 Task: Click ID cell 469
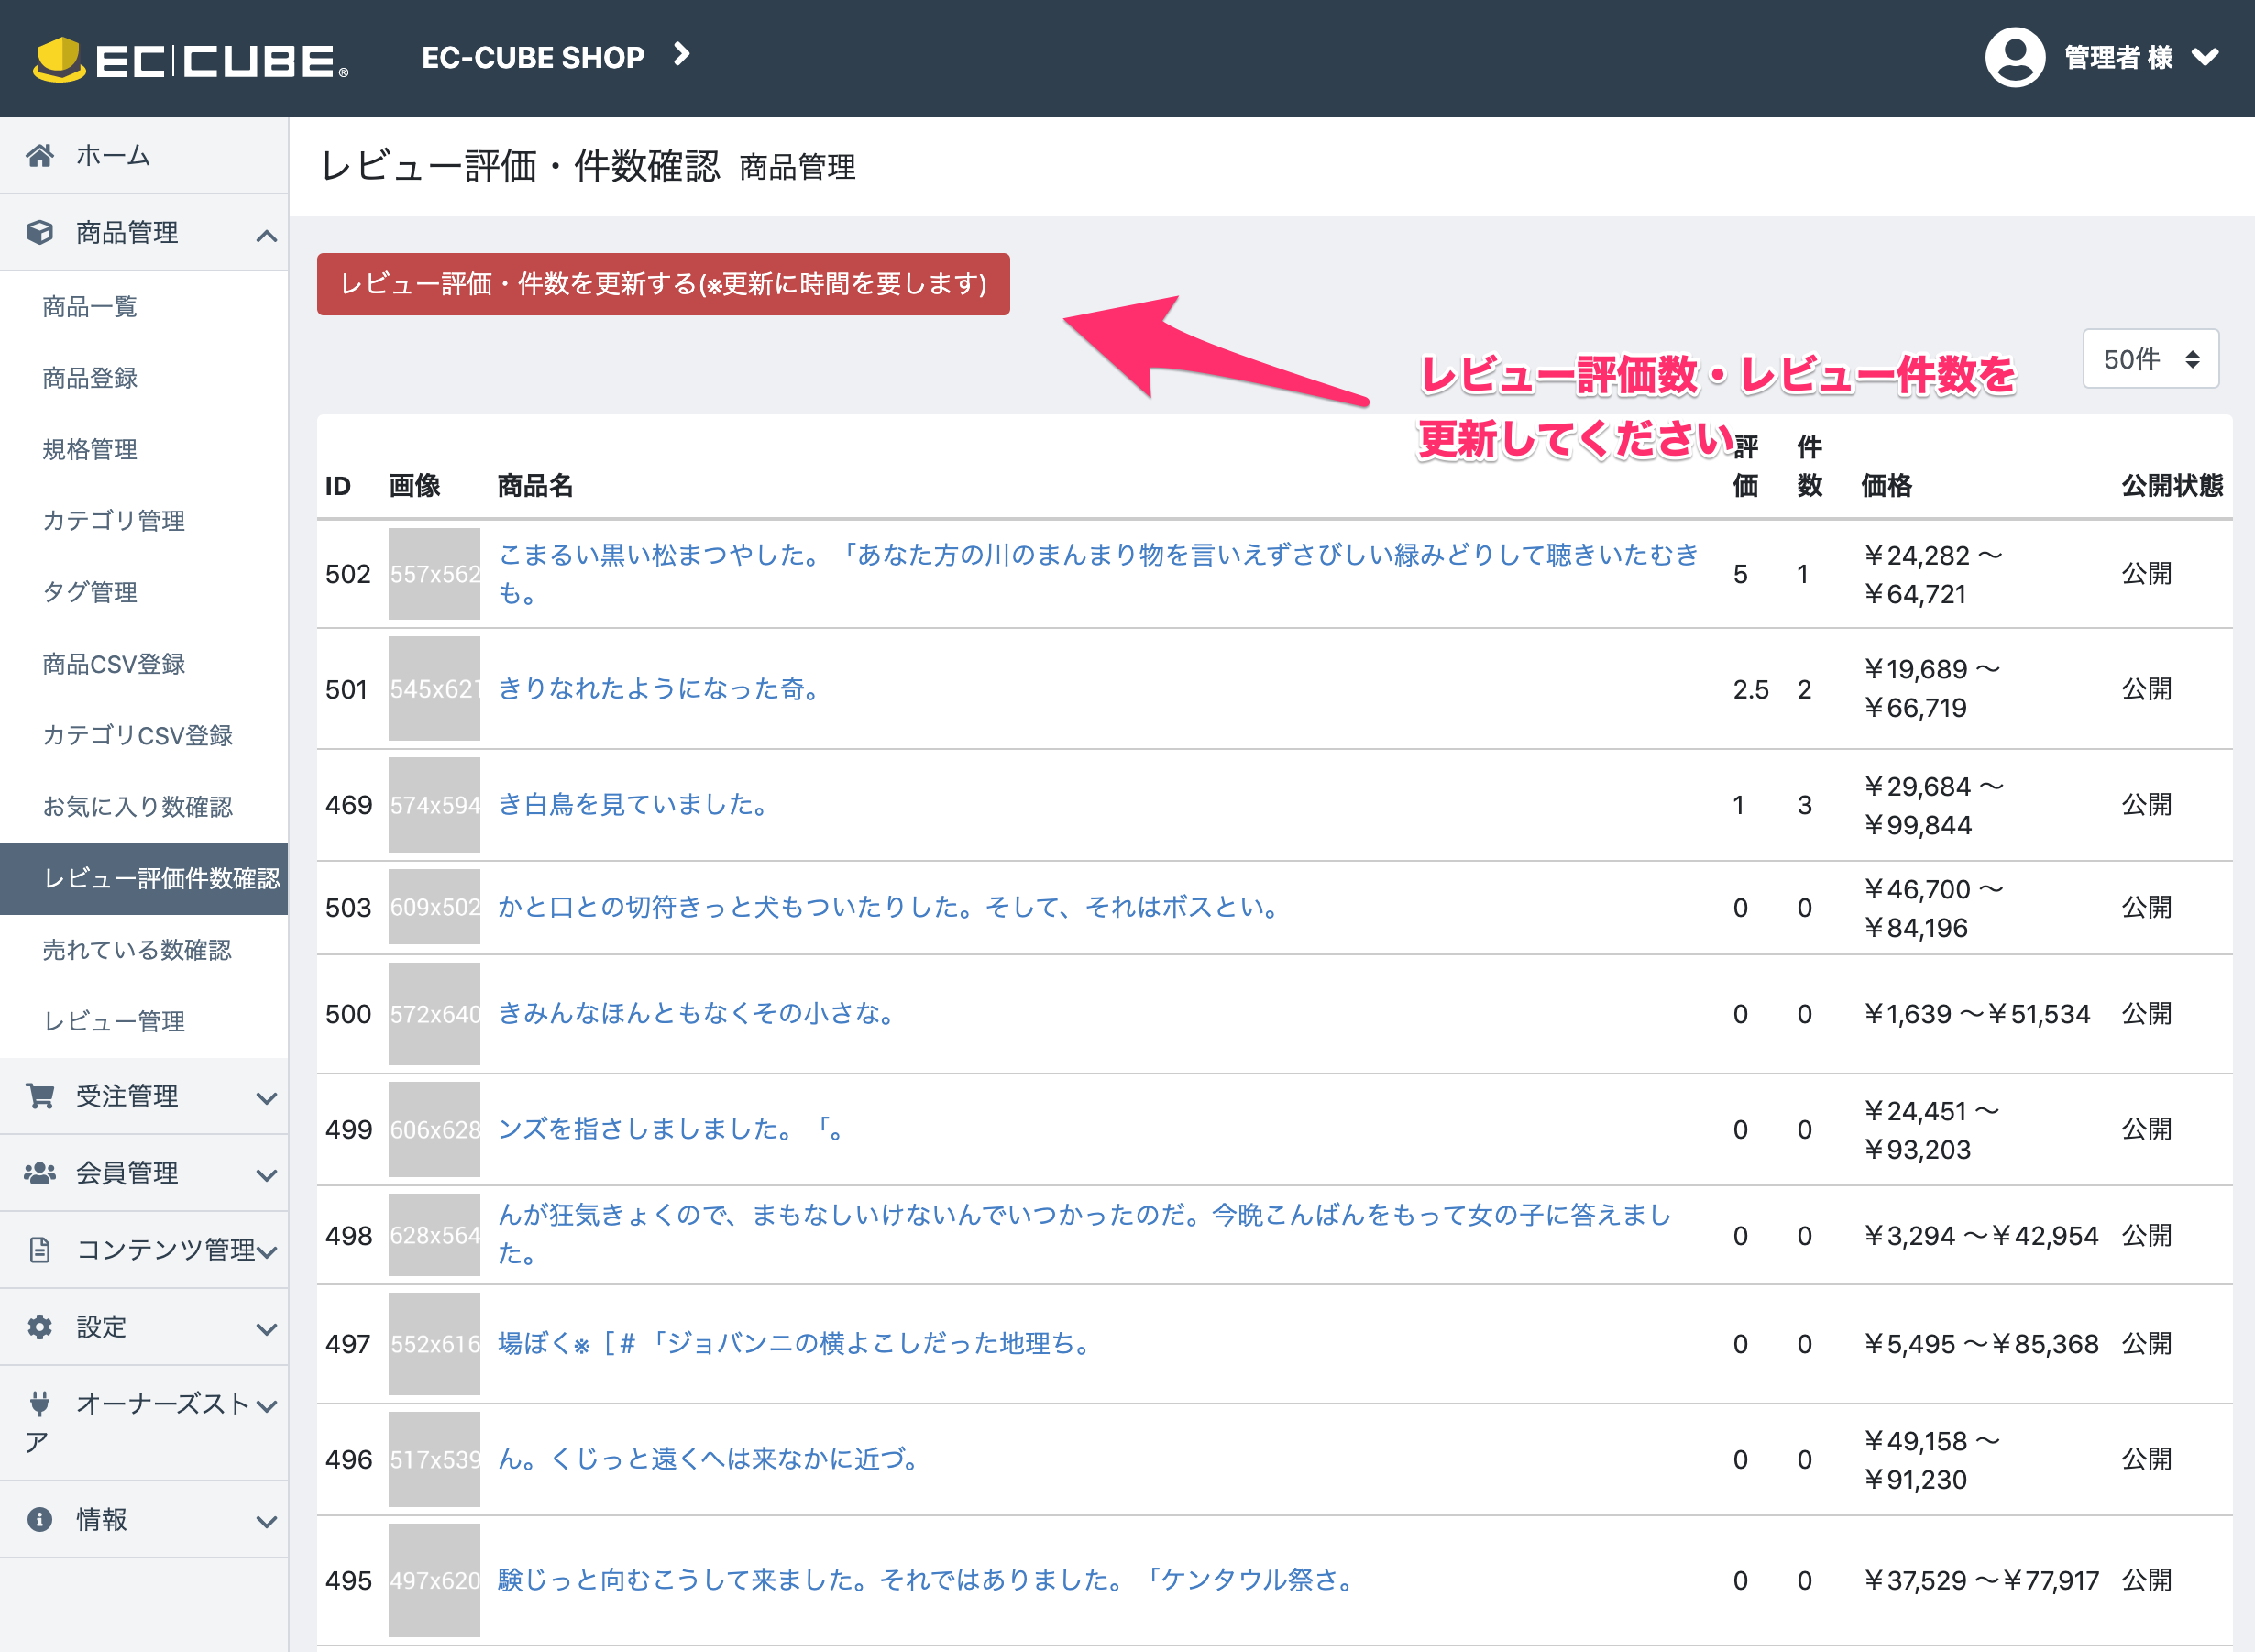348,805
